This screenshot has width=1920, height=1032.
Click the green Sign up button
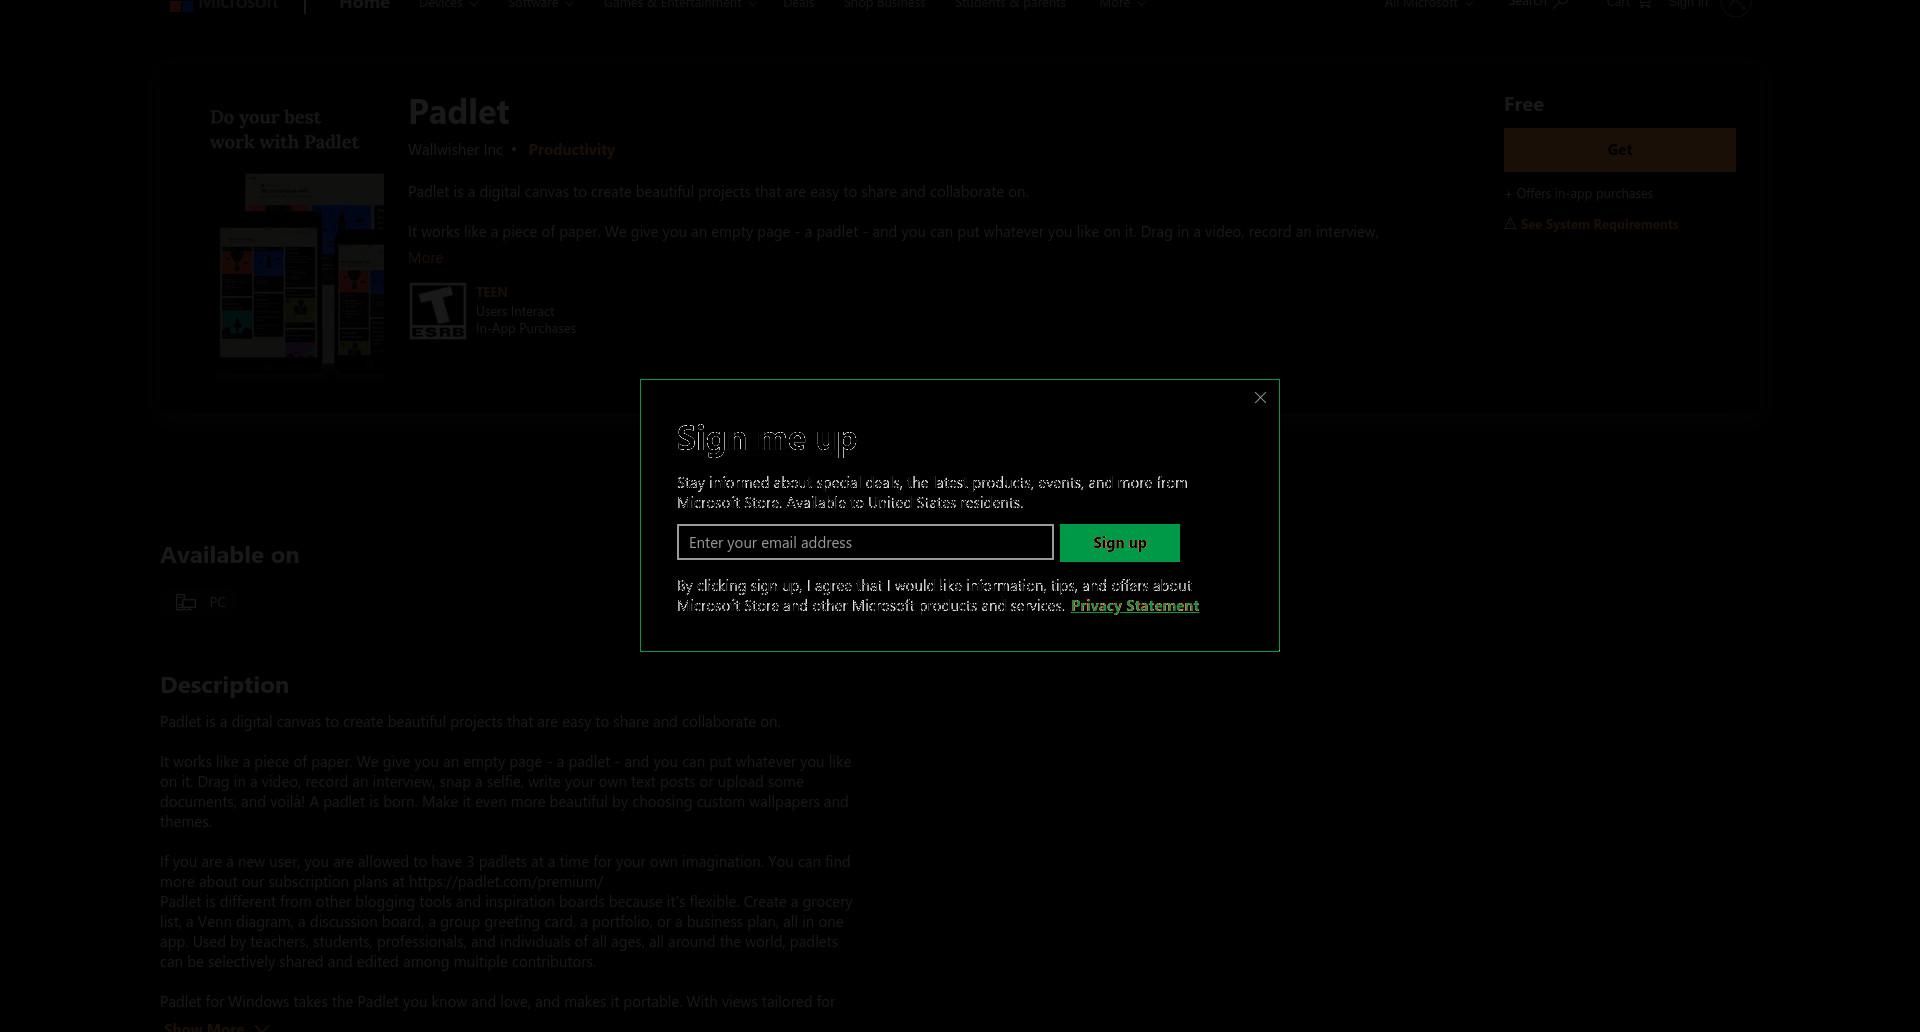coord(1120,543)
